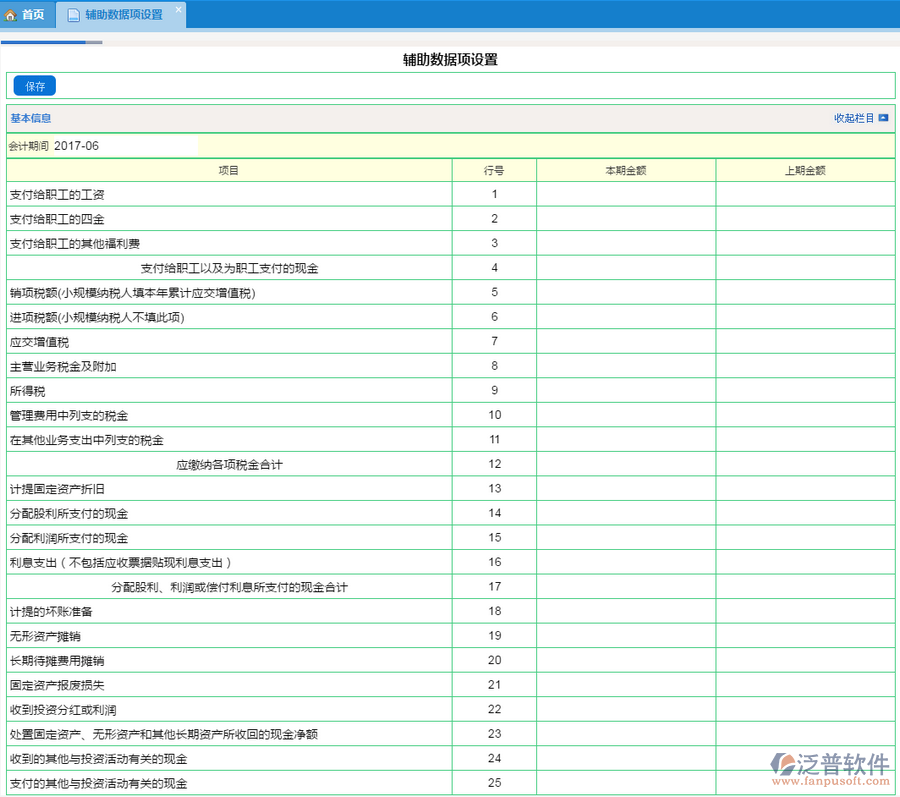Image resolution: width=900 pixels, height=797 pixels.
Task: Close the 辅助数据项设置 tab
Action: (x=178, y=10)
